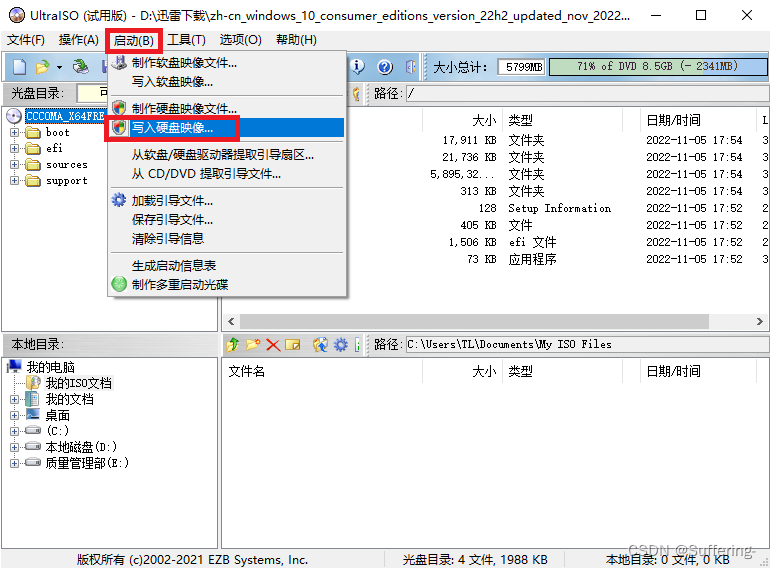This screenshot has width=771, height=569.
Task: Select CCCOMA_X64FRE disc root node
Action: click(x=65, y=116)
